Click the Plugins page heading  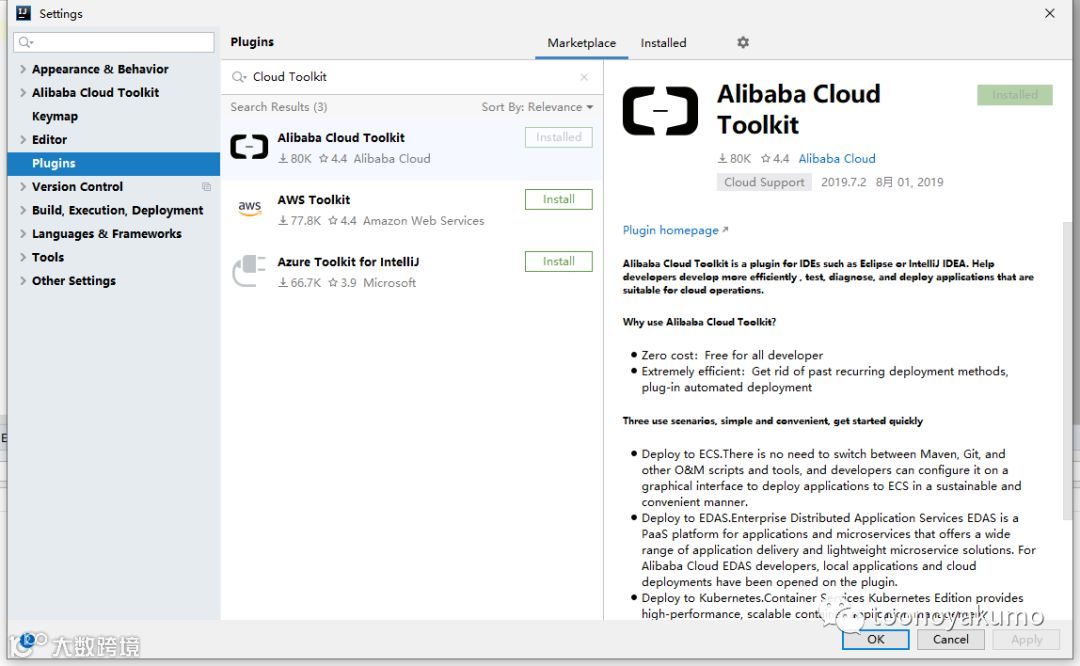pos(252,42)
